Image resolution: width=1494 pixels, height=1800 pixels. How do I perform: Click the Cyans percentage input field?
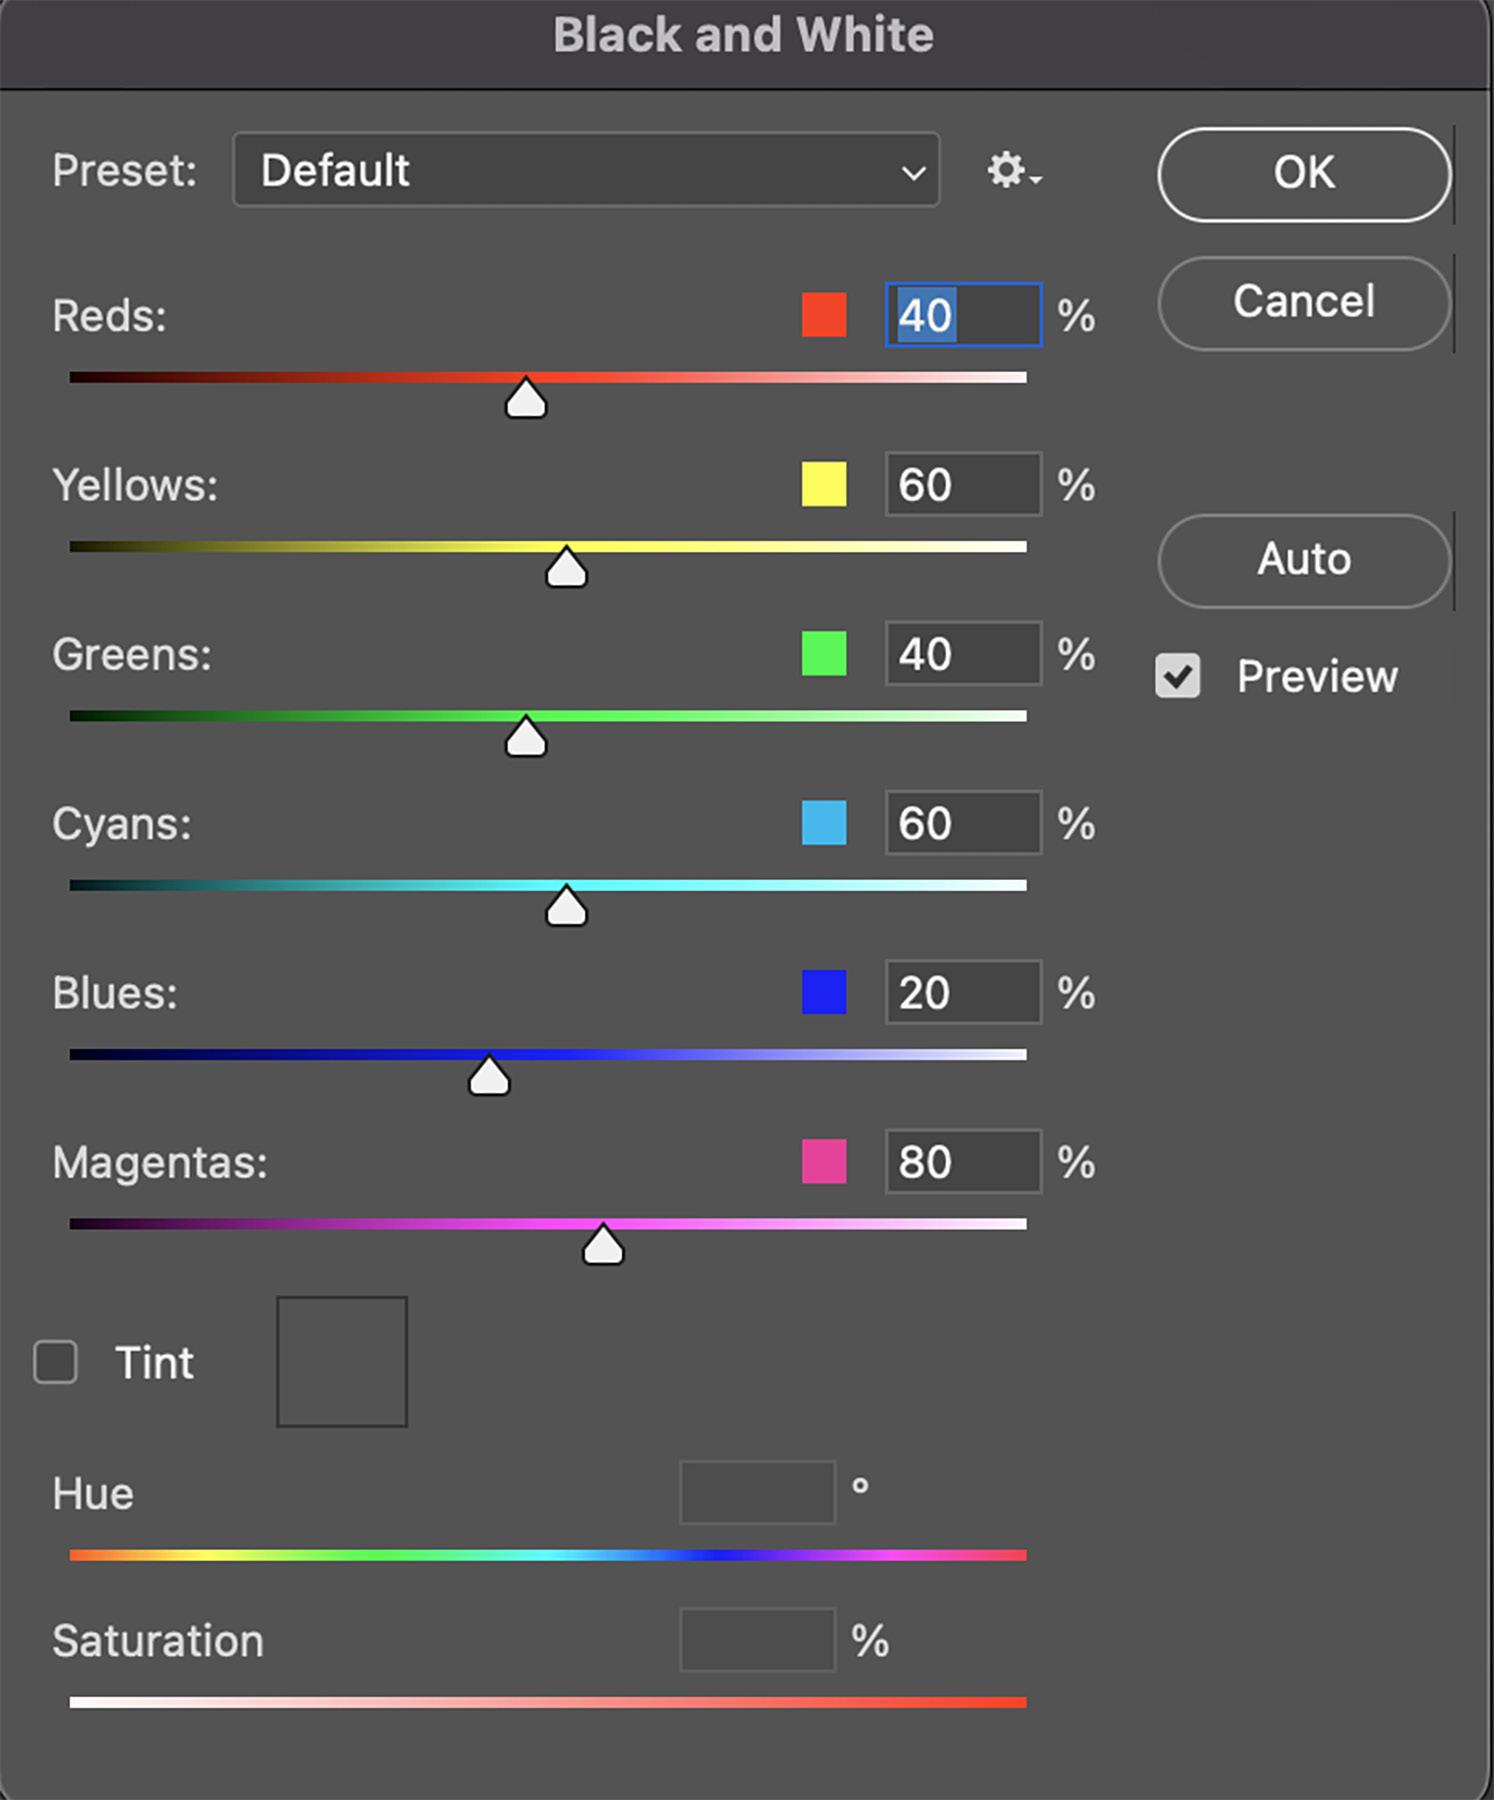[x=962, y=823]
